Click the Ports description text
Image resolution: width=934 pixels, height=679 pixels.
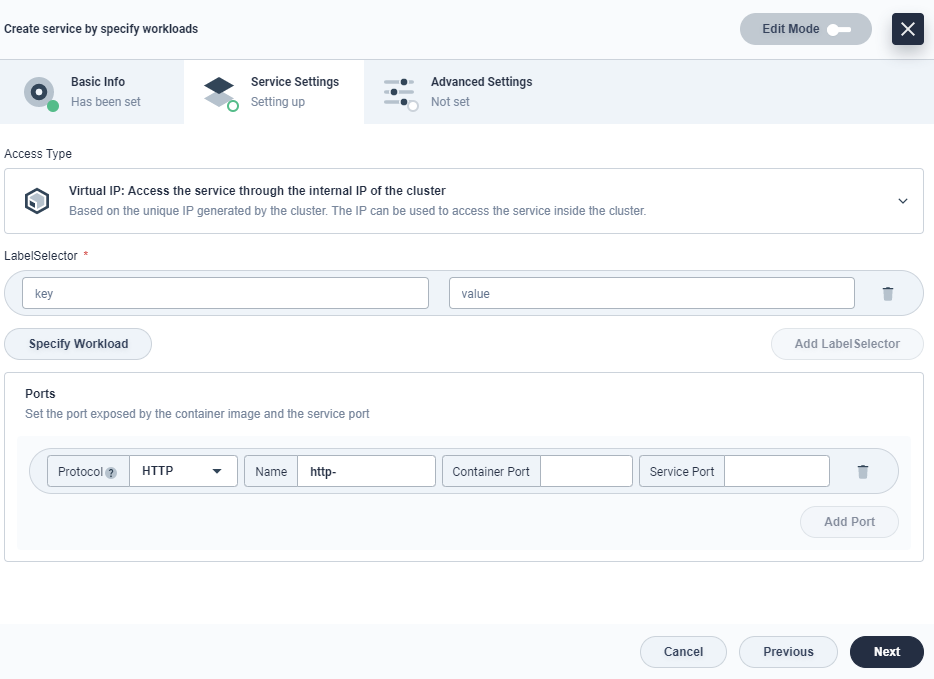[197, 413]
